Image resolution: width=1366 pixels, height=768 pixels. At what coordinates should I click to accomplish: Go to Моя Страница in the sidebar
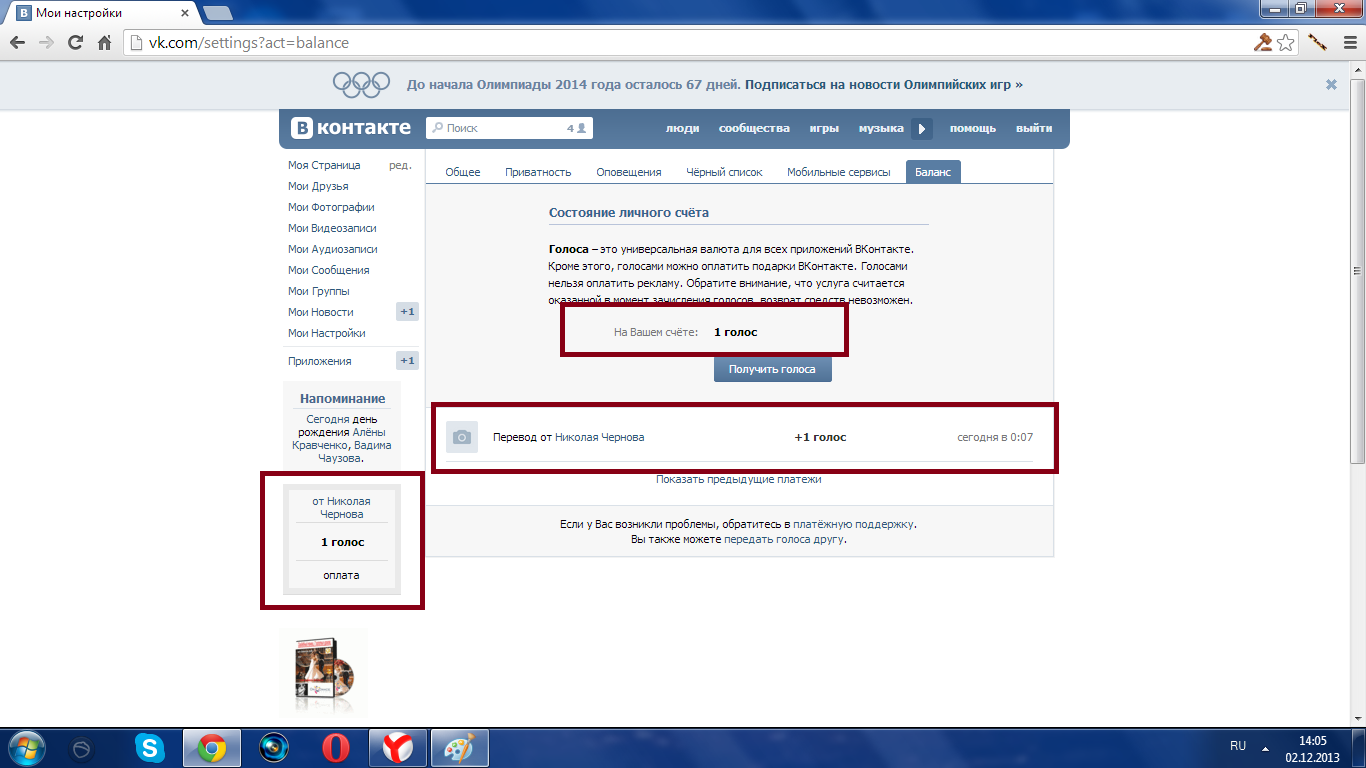click(324, 165)
